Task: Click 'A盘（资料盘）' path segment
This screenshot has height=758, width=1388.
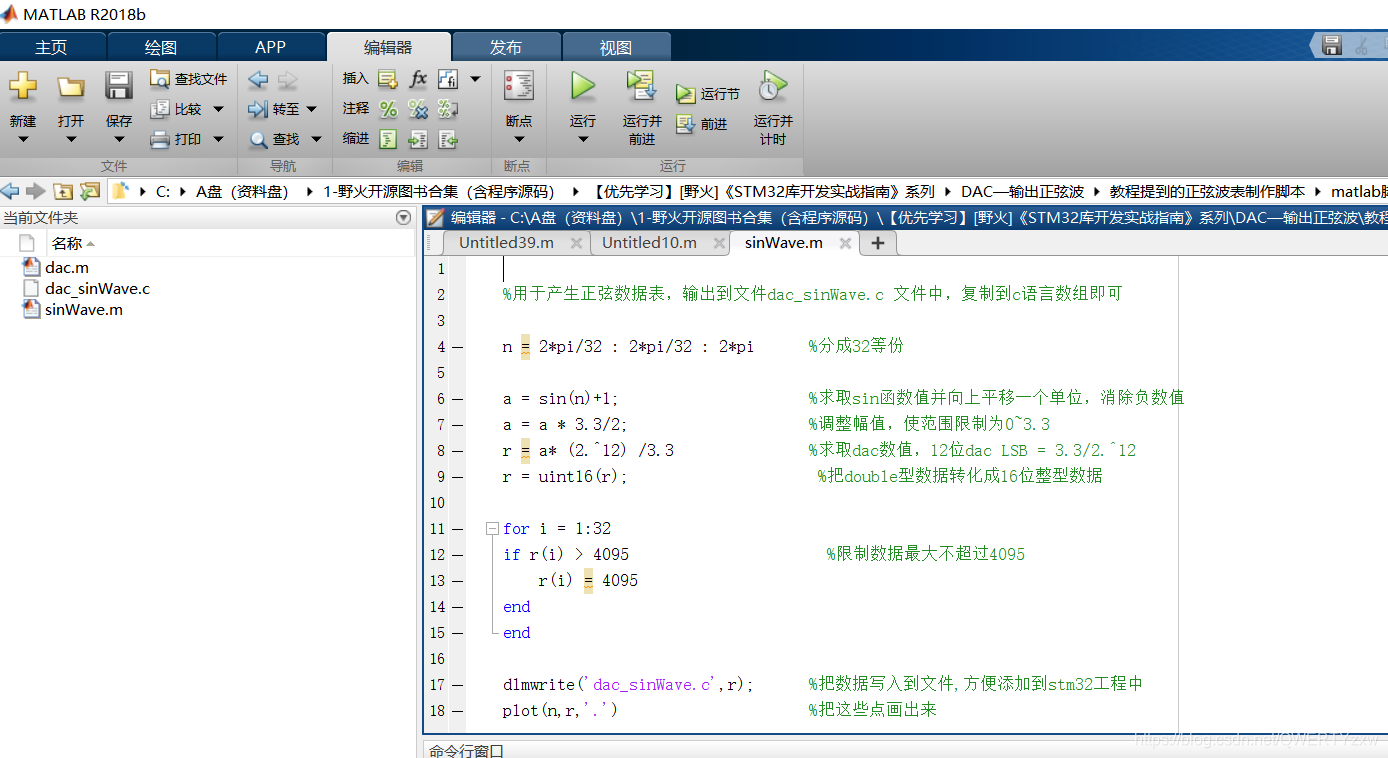Action: (x=242, y=191)
